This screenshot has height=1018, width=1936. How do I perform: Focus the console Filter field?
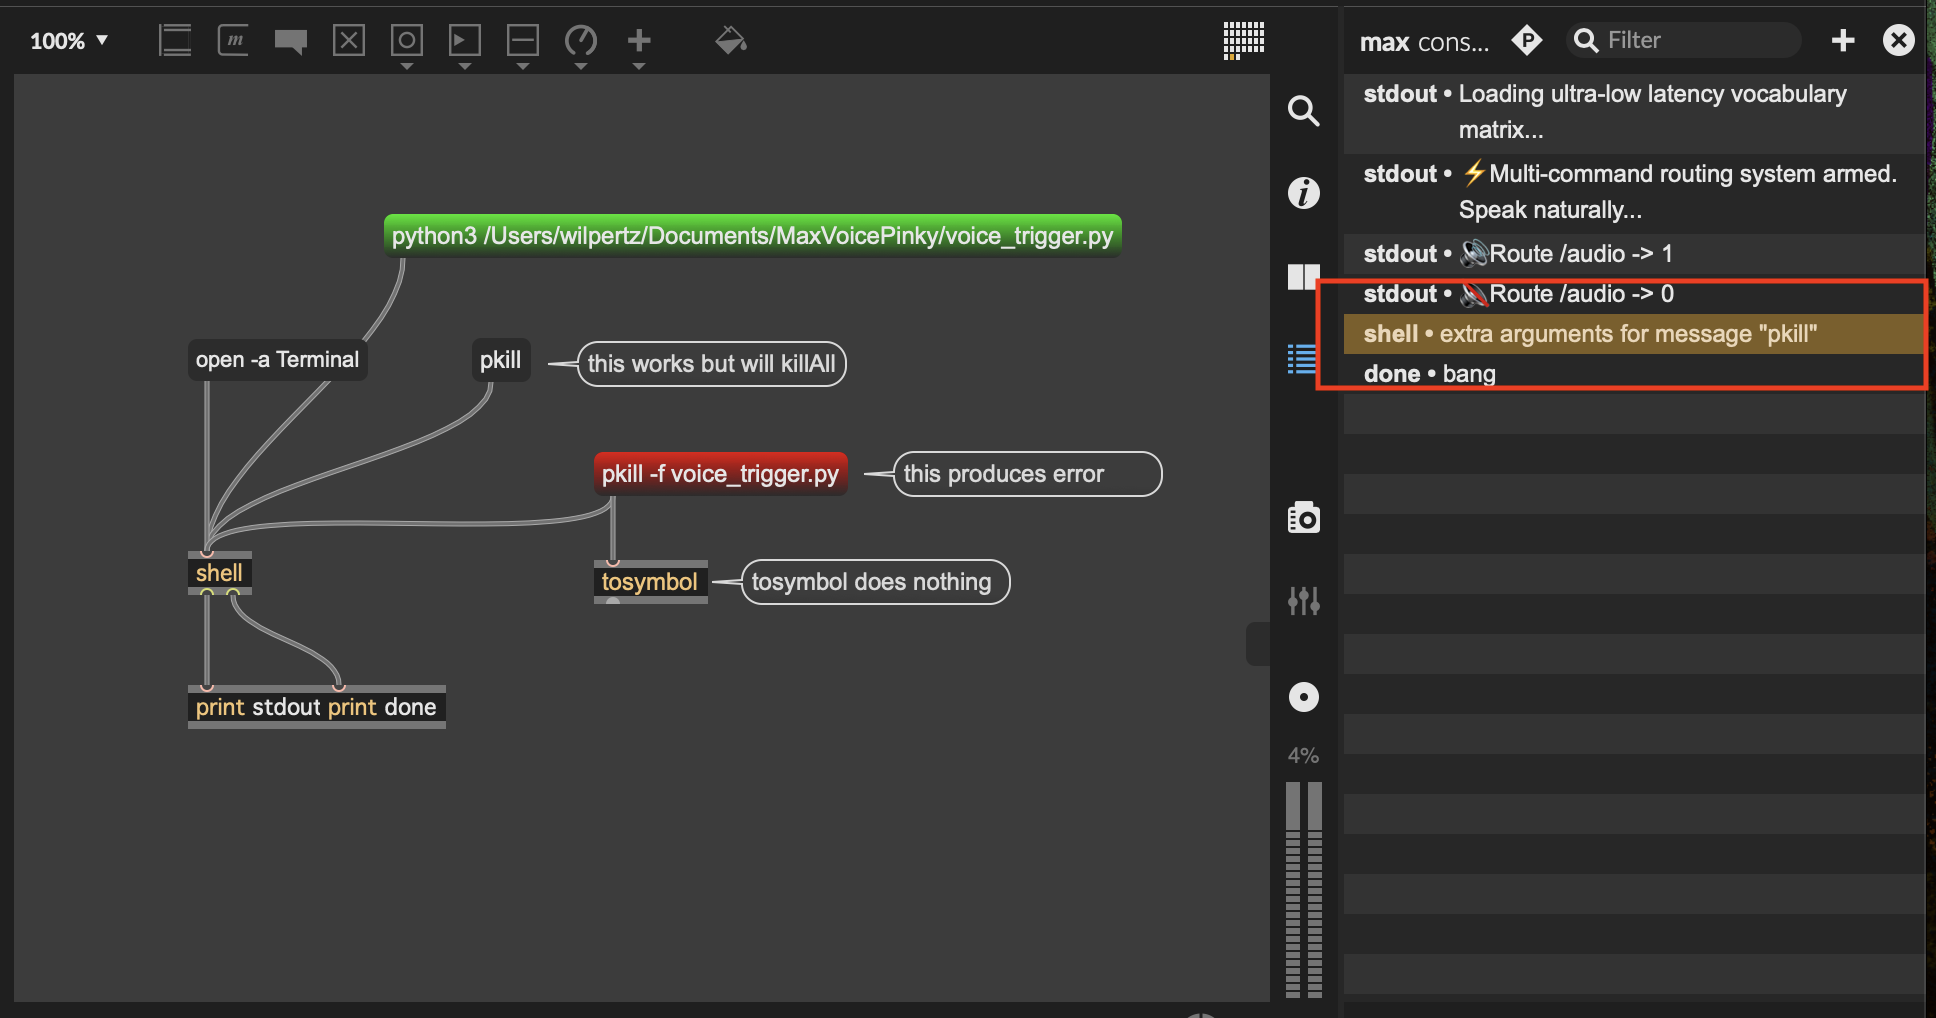1682,40
